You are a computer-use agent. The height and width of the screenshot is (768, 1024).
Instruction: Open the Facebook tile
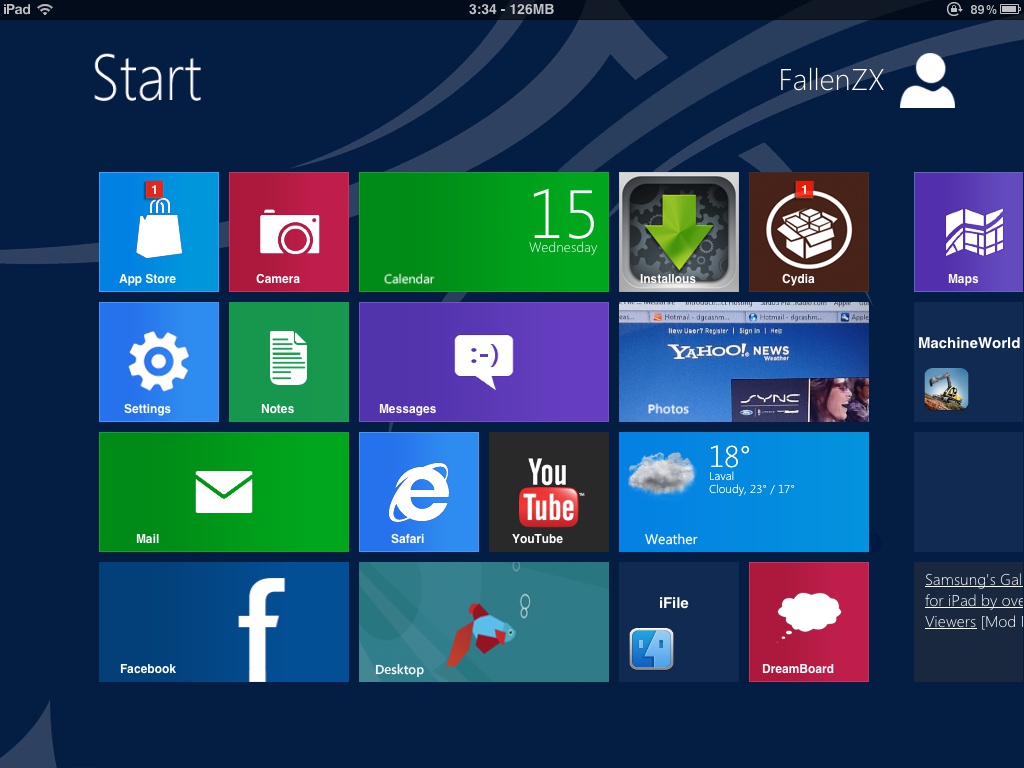pos(224,622)
